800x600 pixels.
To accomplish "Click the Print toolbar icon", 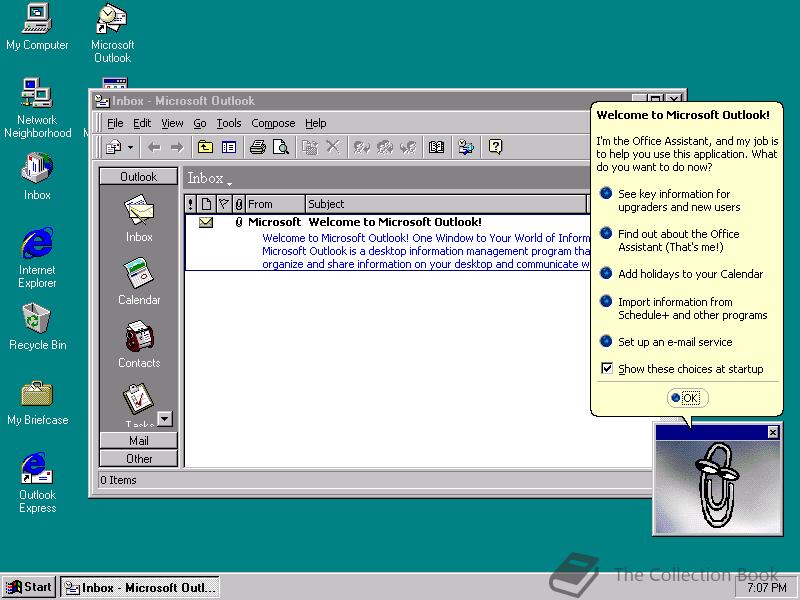I will click(x=258, y=147).
